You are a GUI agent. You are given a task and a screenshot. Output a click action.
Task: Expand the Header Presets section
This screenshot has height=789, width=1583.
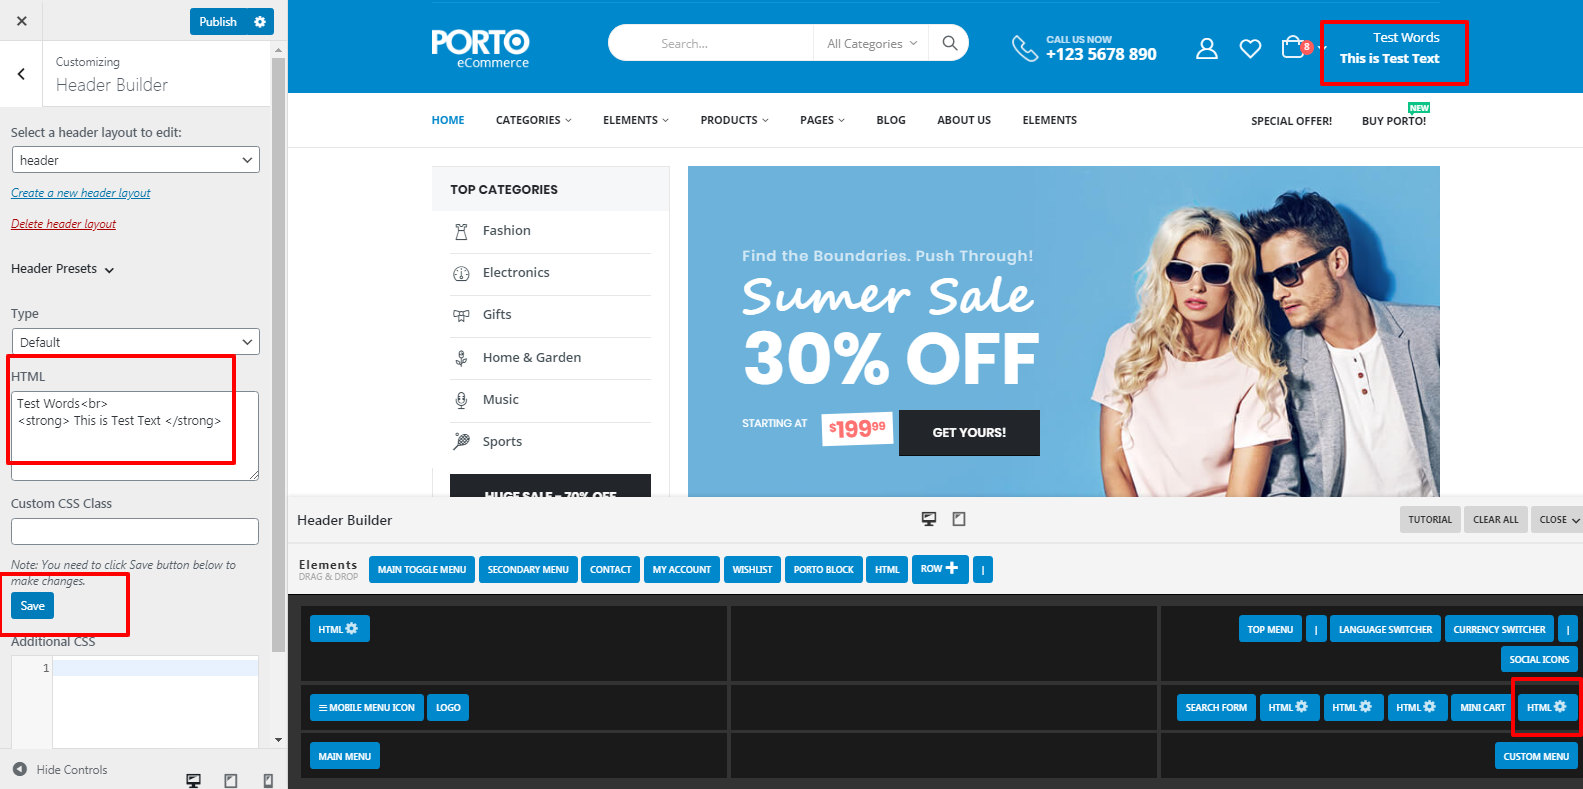(63, 269)
